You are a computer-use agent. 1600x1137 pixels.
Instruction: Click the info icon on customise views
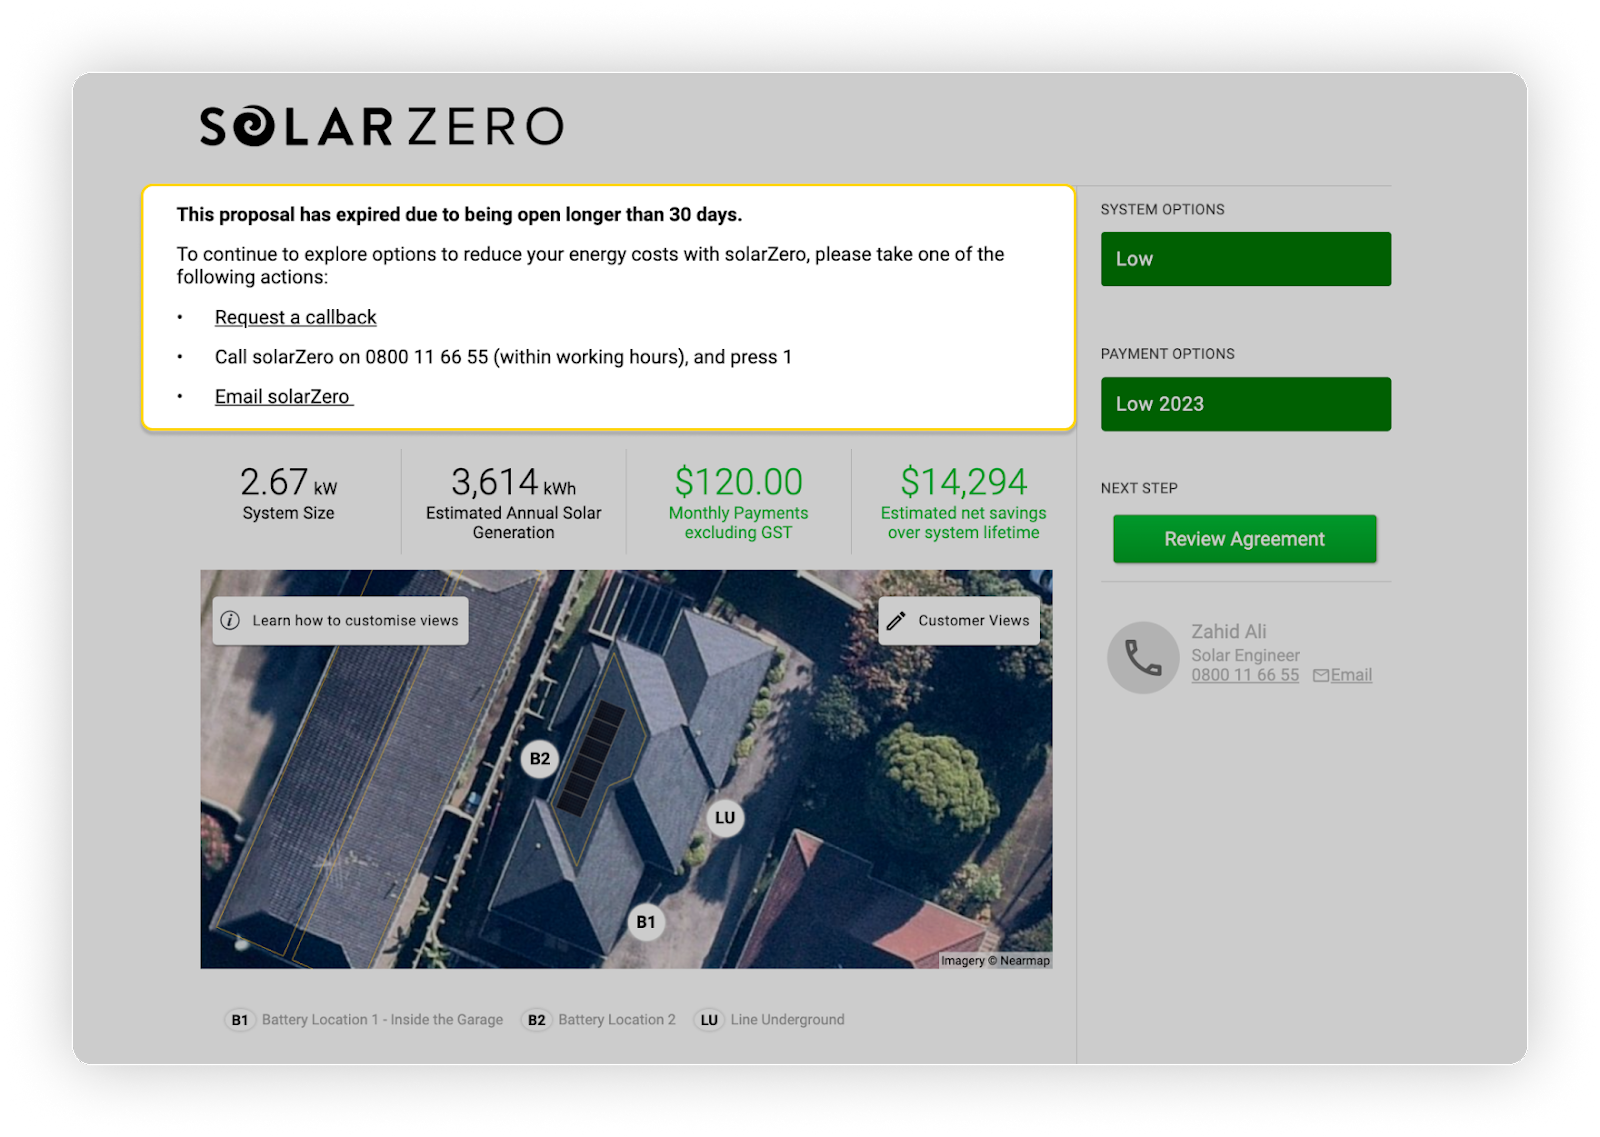(x=230, y=620)
